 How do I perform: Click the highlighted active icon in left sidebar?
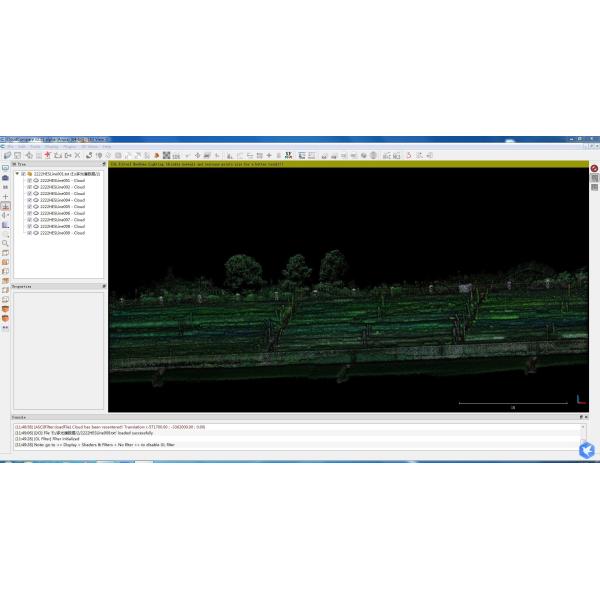pos(5,206)
